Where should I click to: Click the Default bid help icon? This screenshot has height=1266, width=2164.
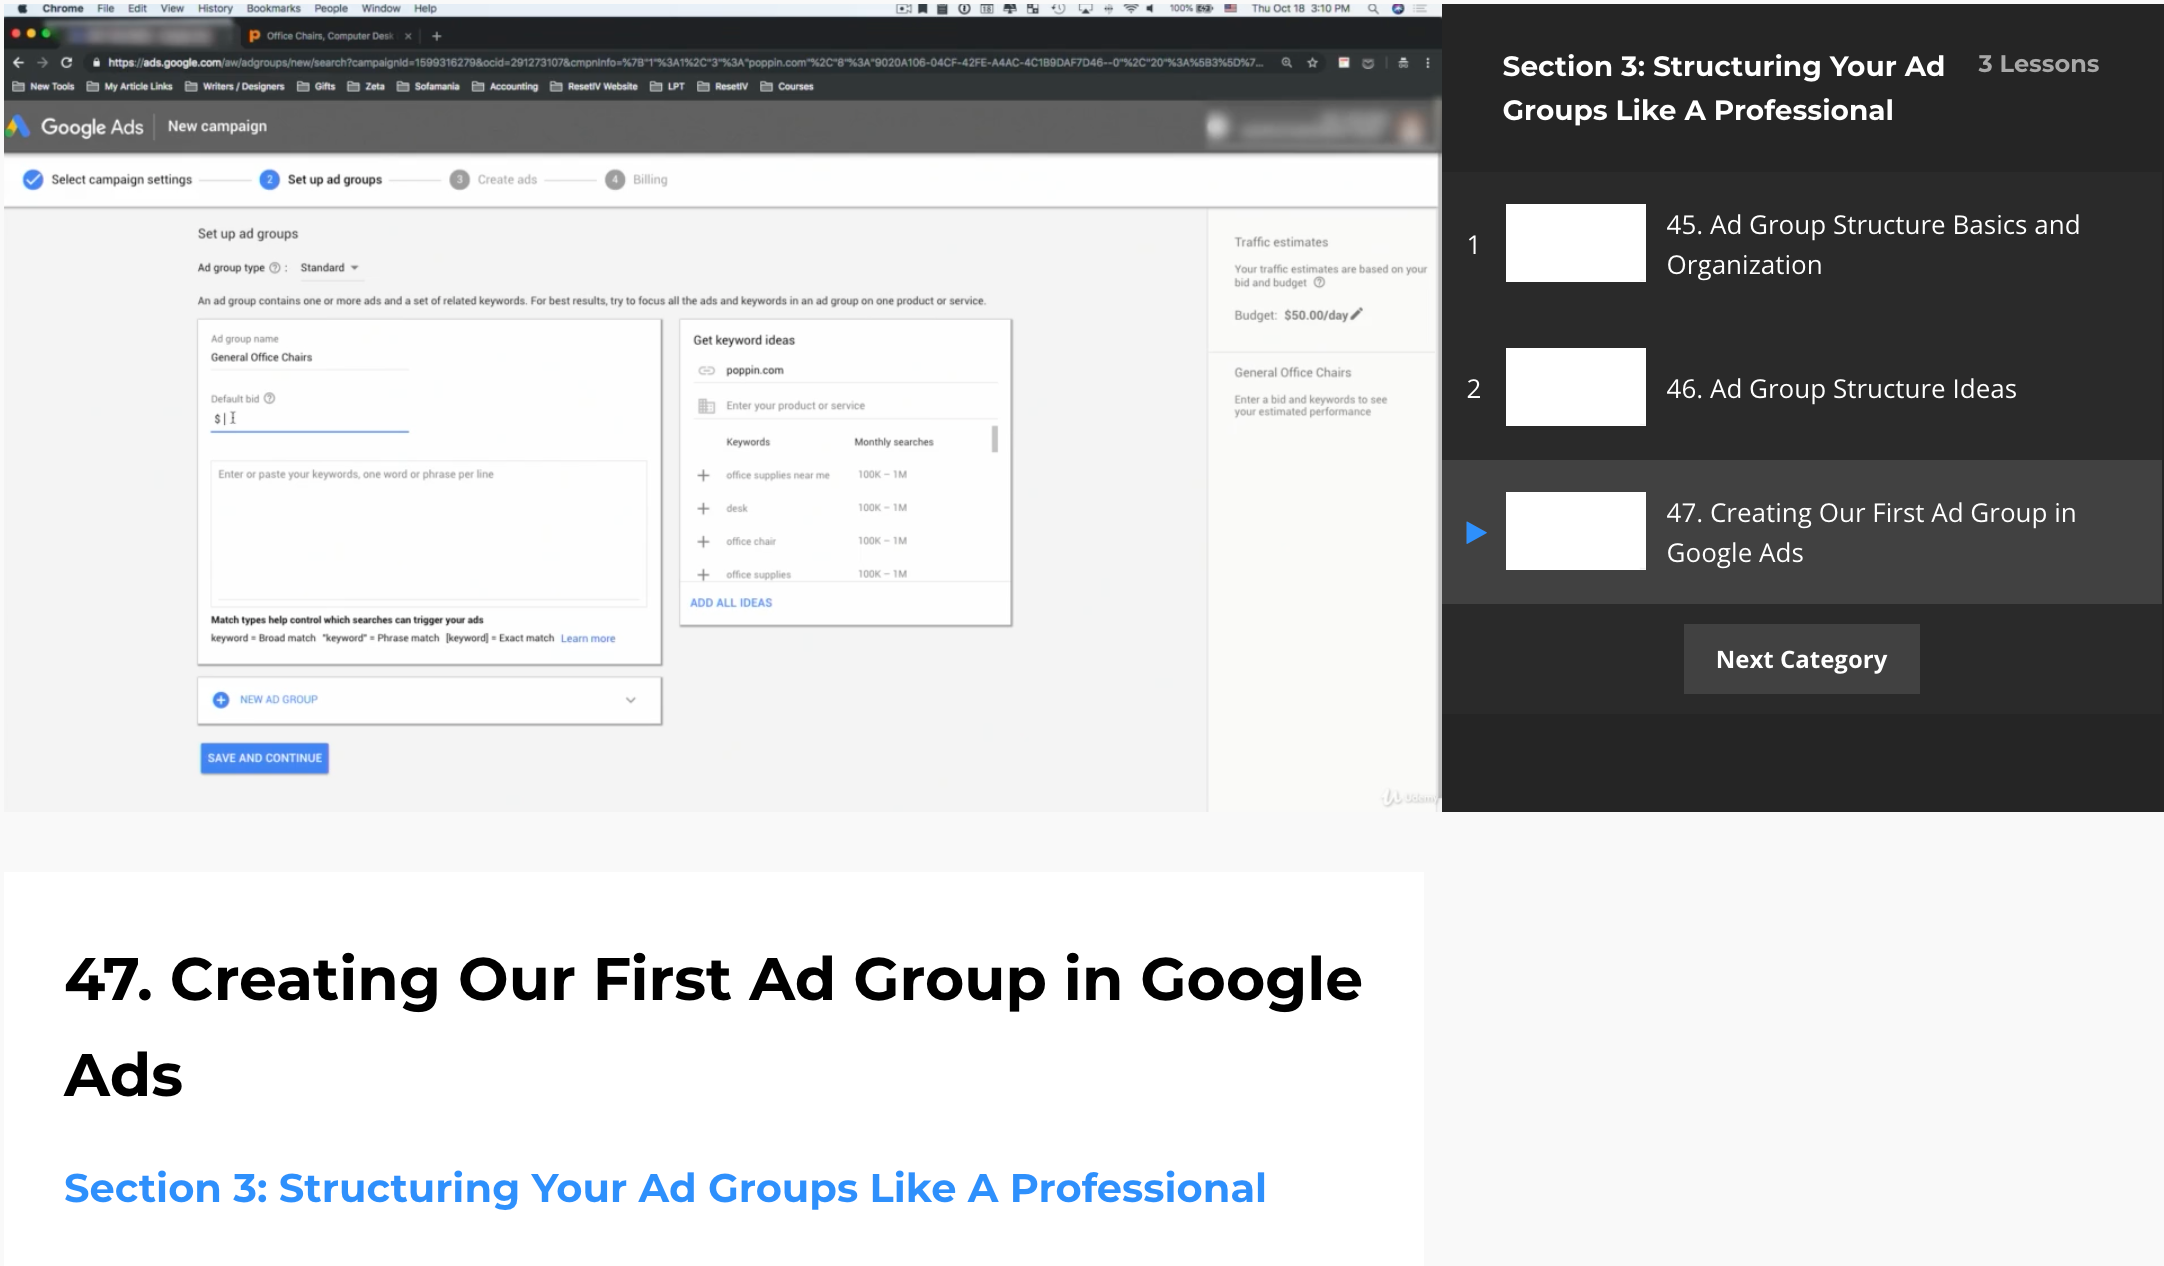tap(269, 398)
